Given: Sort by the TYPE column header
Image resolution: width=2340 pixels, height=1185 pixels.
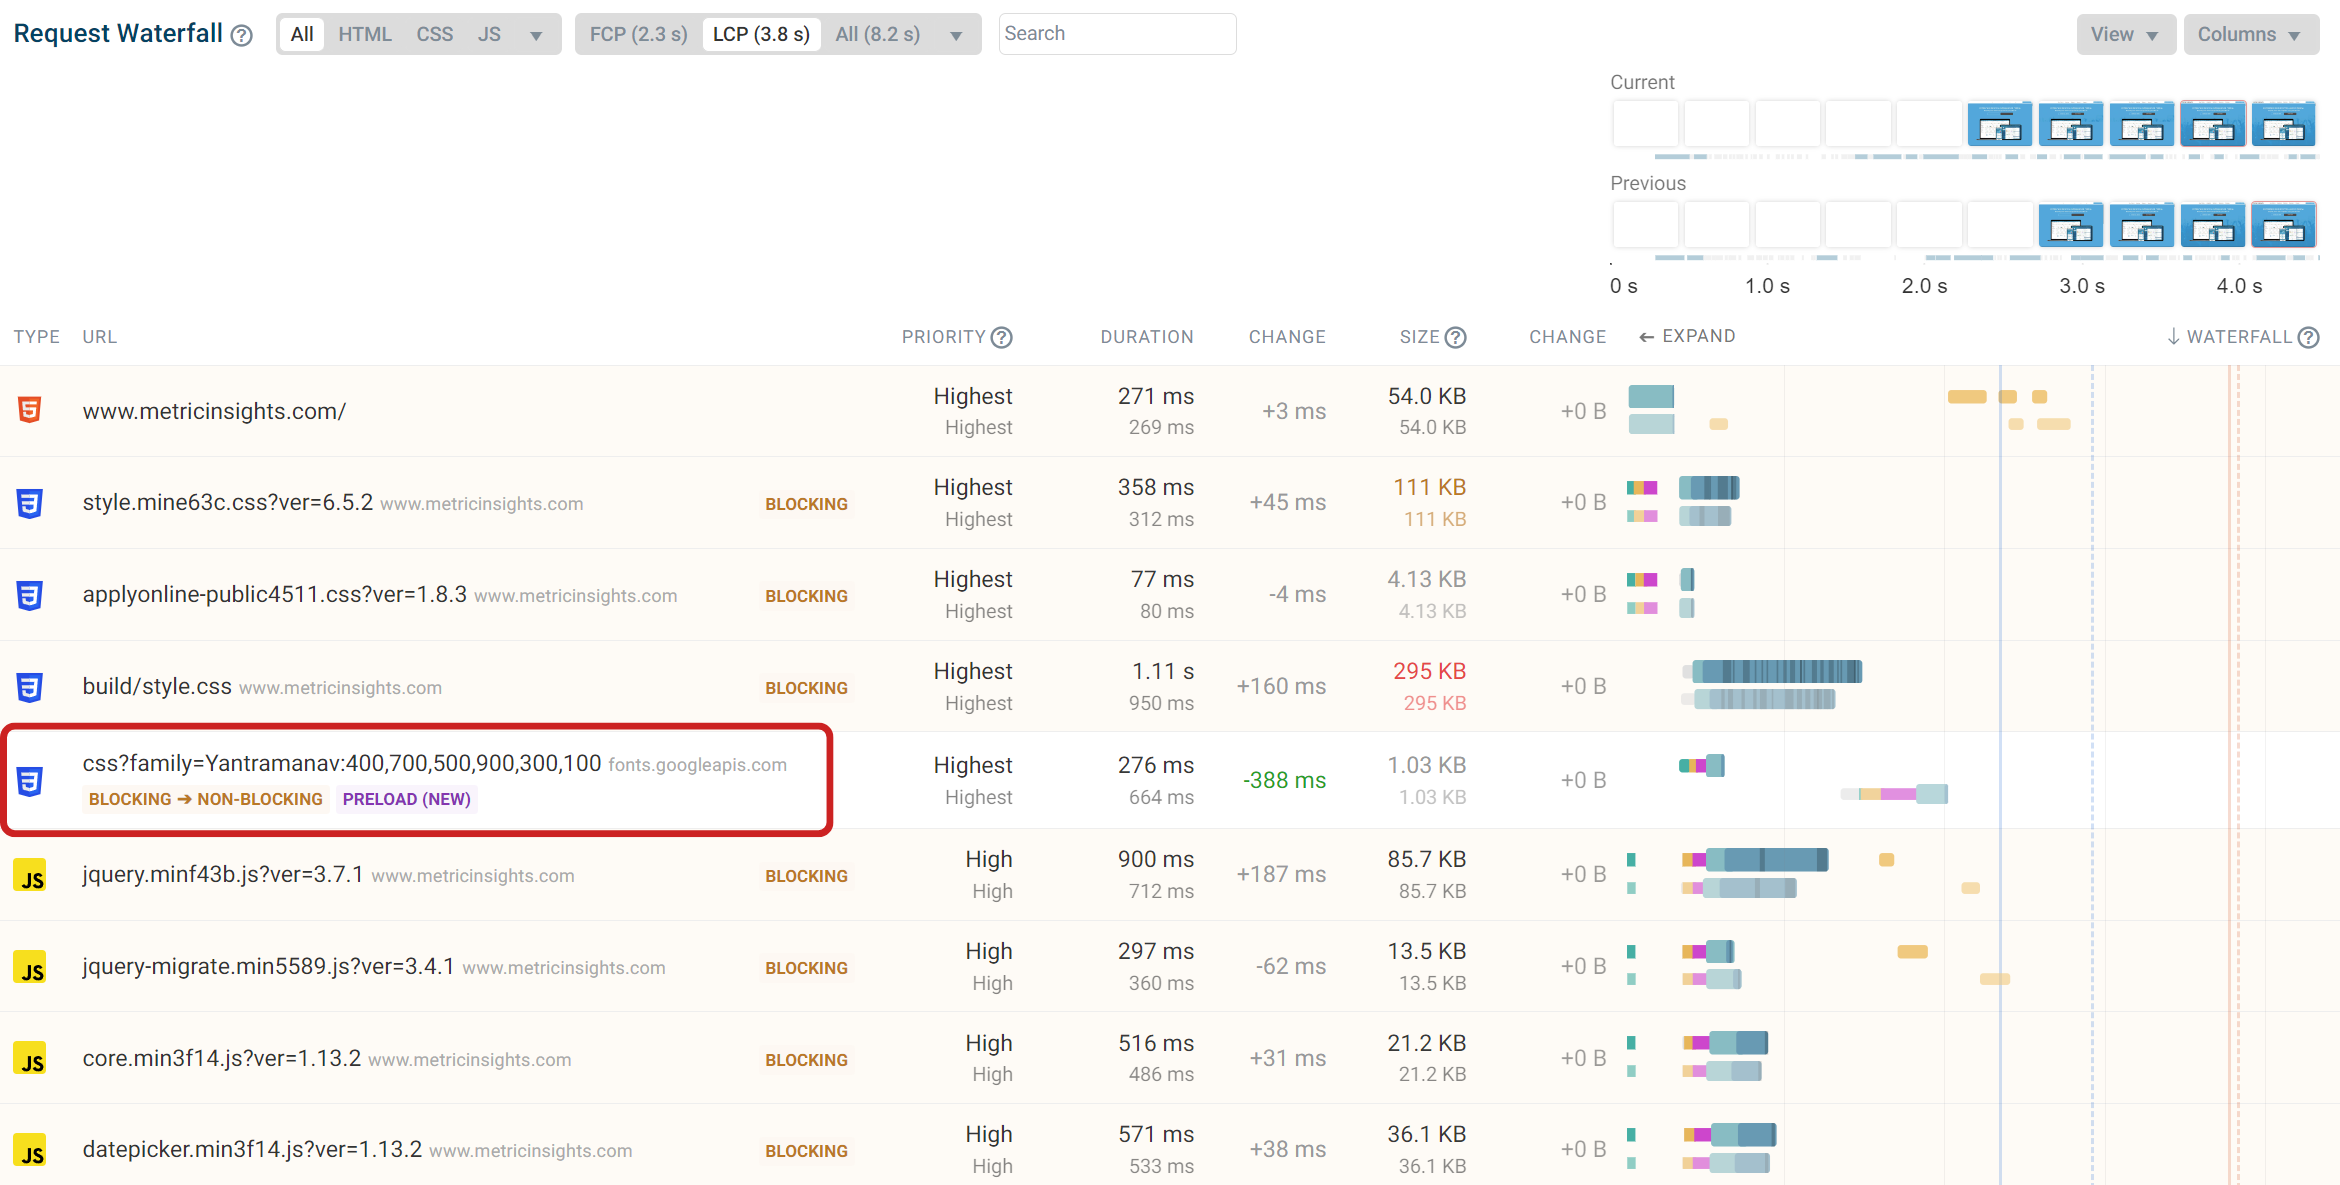Looking at the screenshot, I should pyautogui.click(x=36, y=337).
